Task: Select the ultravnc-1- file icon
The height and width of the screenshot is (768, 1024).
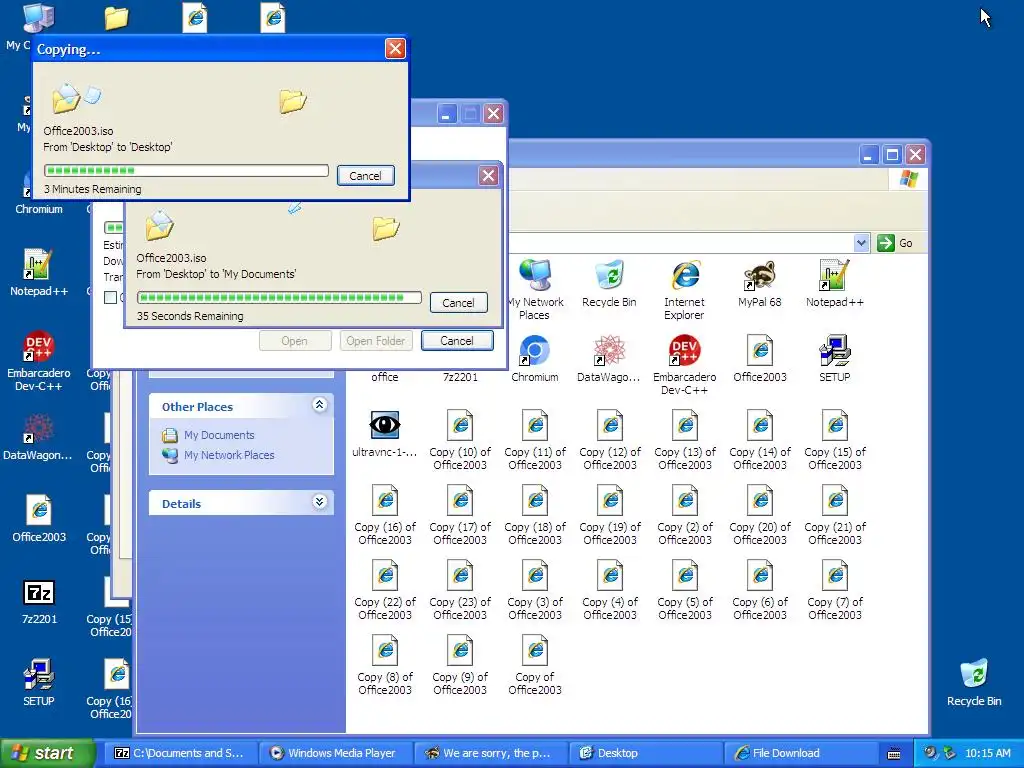Action: point(385,433)
